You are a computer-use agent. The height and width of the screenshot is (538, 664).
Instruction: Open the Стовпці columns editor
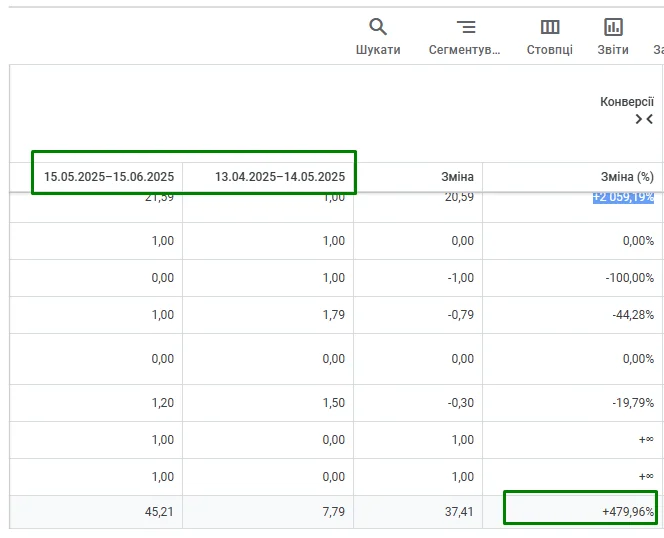[x=550, y=37]
